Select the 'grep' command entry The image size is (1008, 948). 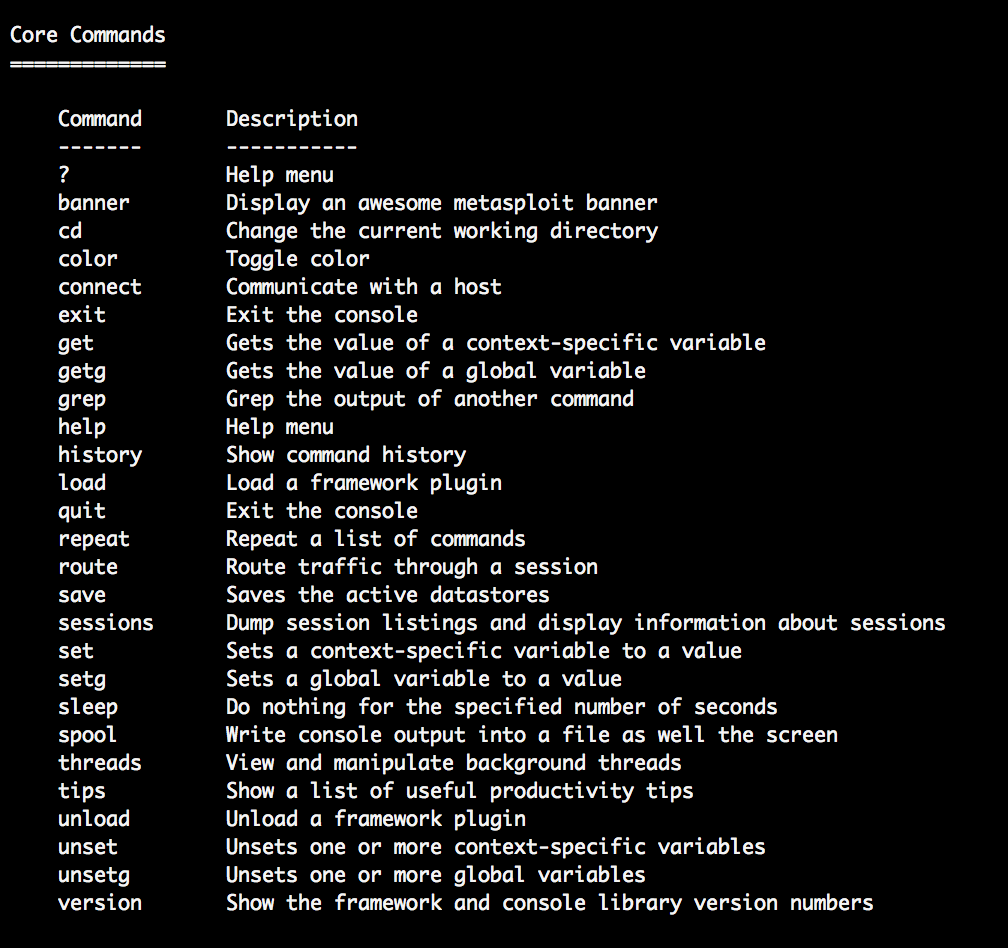coord(82,400)
